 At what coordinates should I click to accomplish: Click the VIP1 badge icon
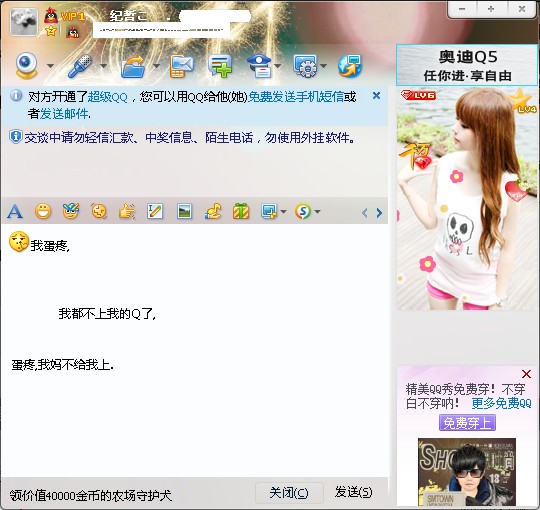click(73, 16)
